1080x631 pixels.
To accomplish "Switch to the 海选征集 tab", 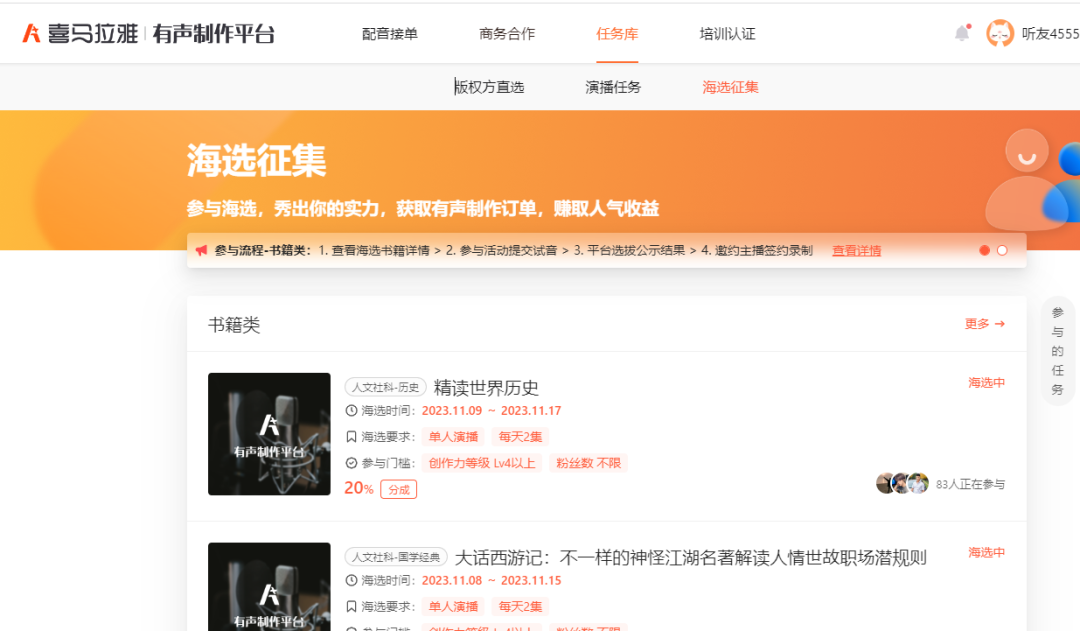I will point(730,87).
